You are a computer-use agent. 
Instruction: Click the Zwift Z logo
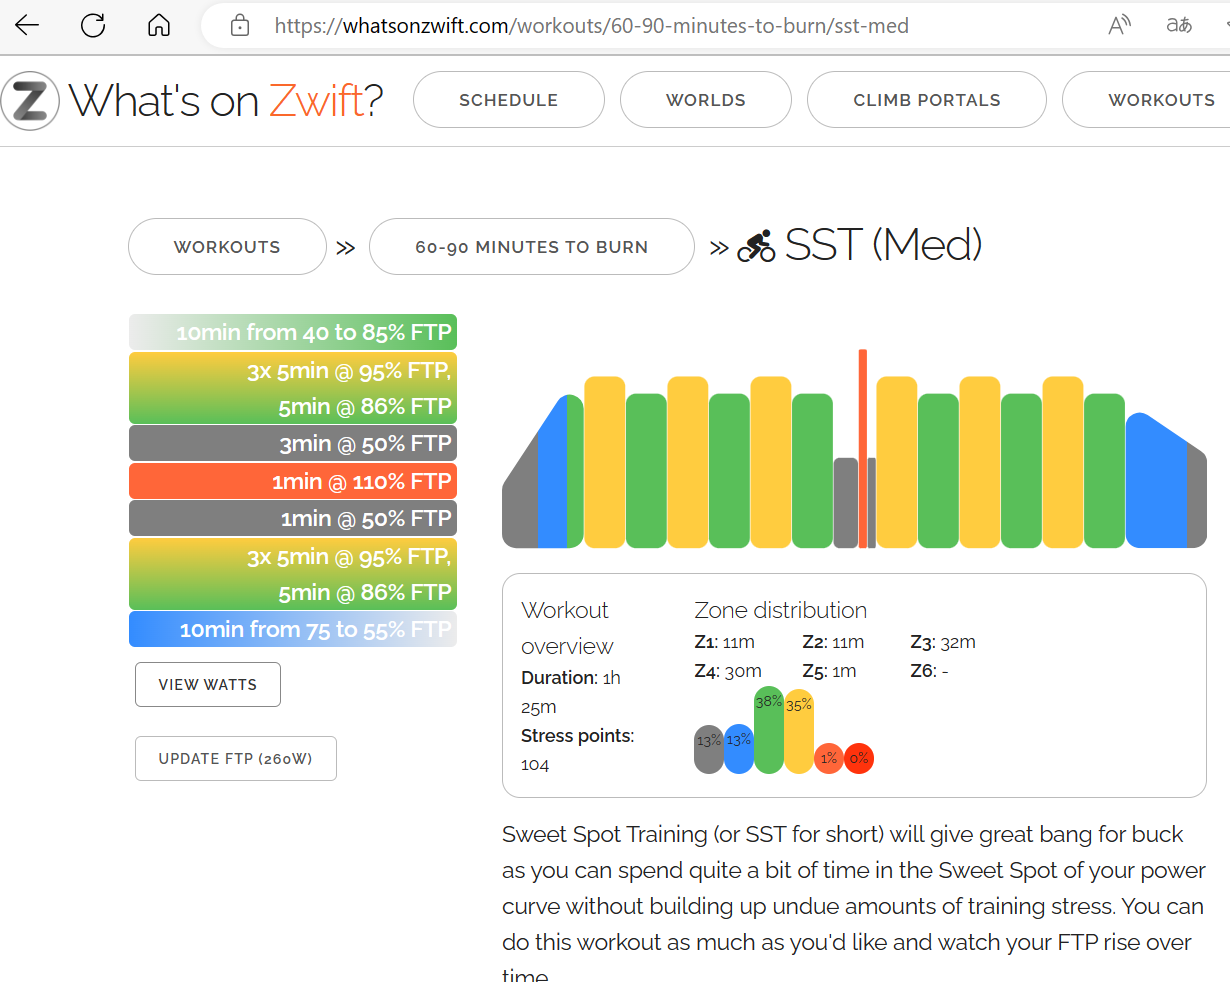30,100
